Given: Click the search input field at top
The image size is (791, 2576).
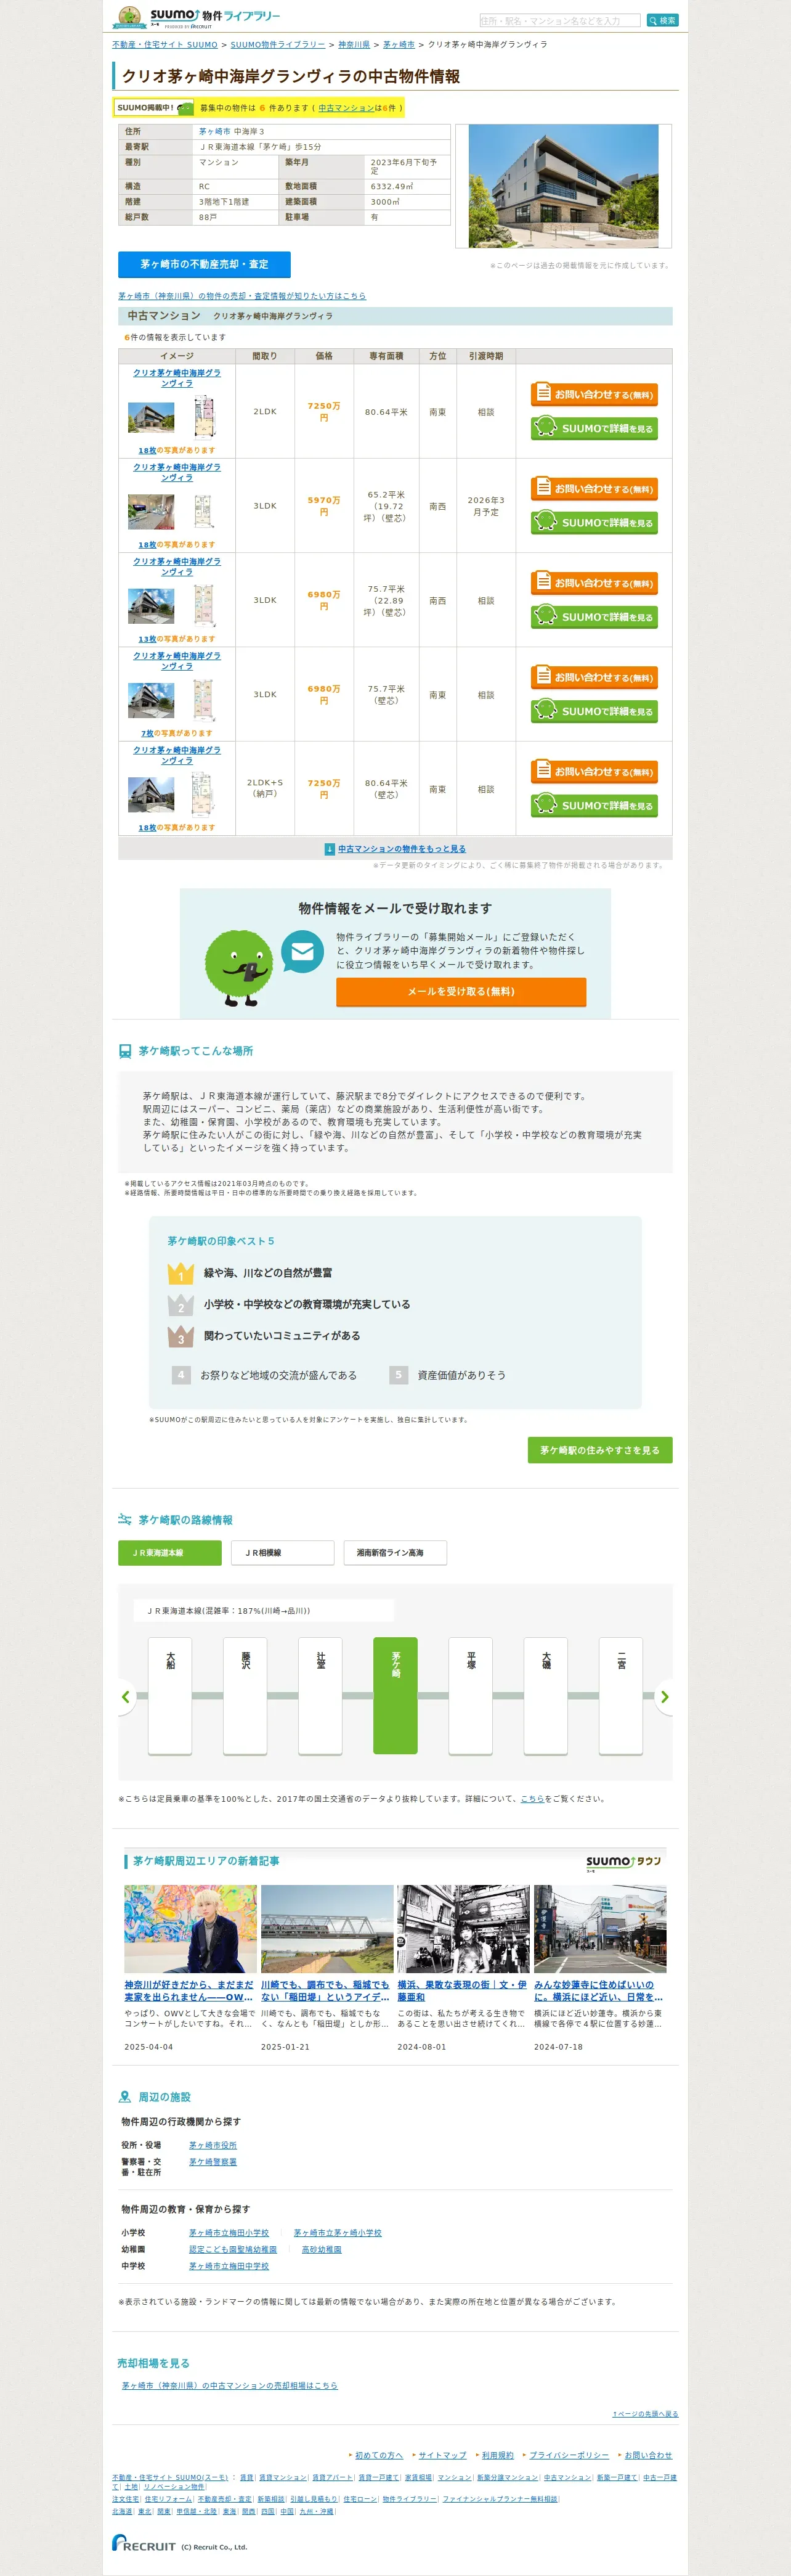Looking at the screenshot, I should pyautogui.click(x=559, y=20).
